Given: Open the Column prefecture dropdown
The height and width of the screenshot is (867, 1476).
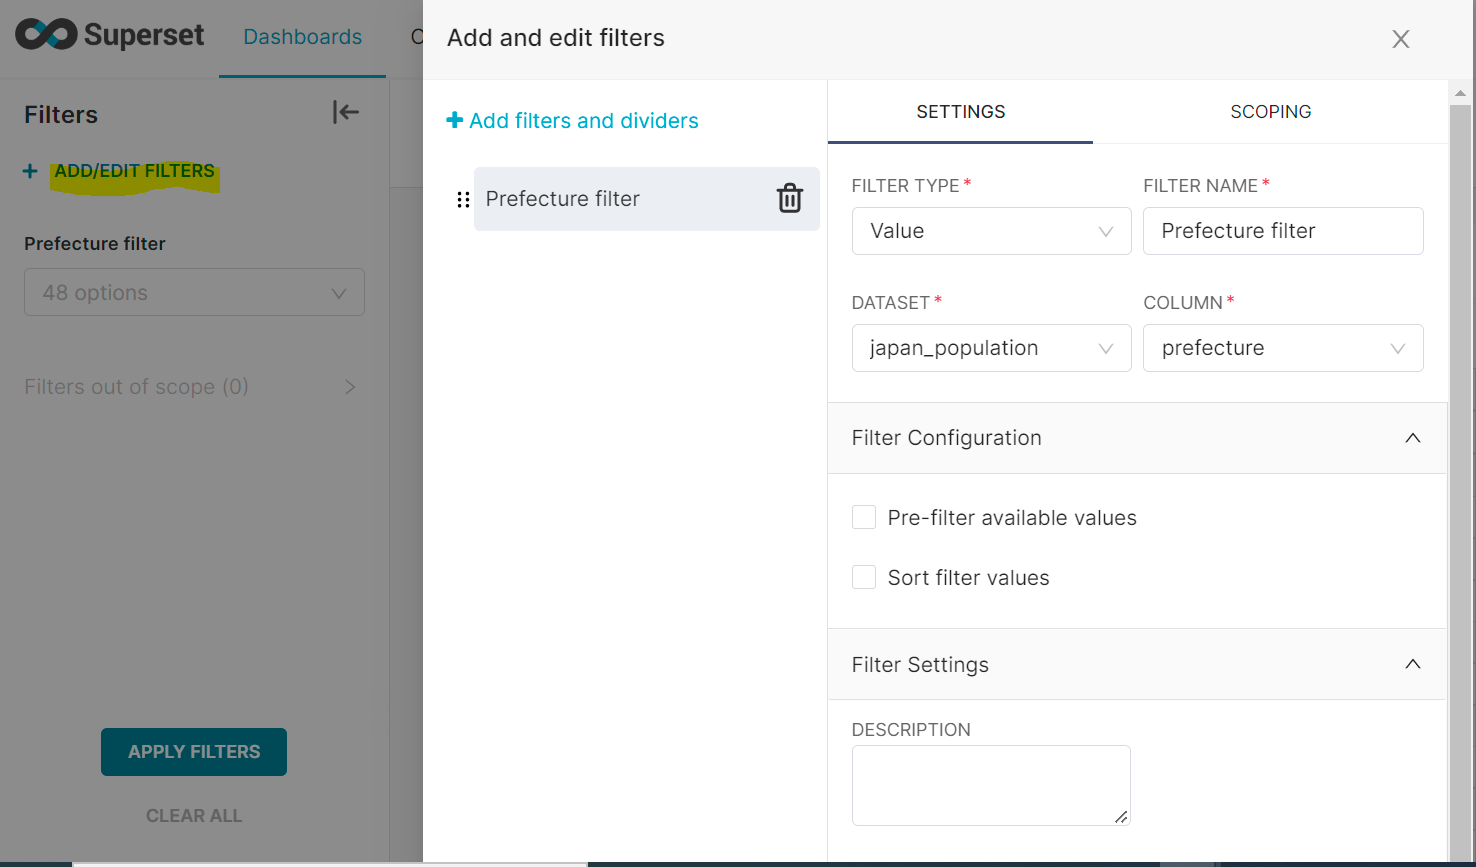Looking at the screenshot, I should point(1282,348).
